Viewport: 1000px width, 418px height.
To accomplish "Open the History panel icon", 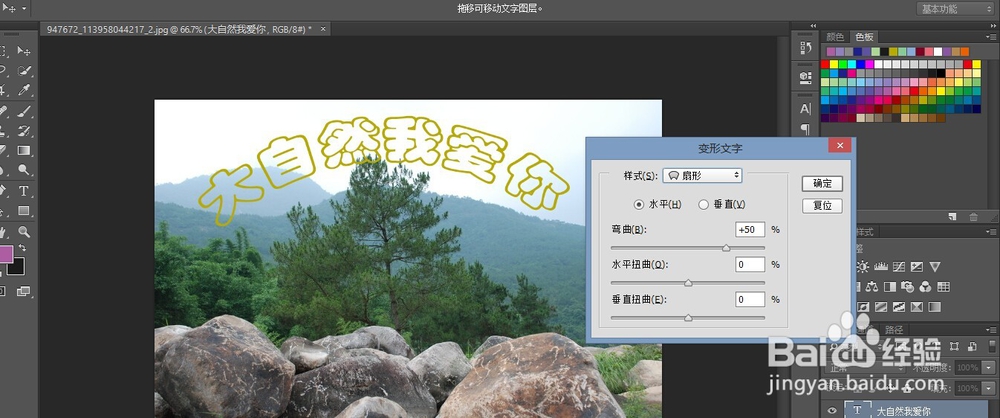I will pyautogui.click(x=805, y=48).
